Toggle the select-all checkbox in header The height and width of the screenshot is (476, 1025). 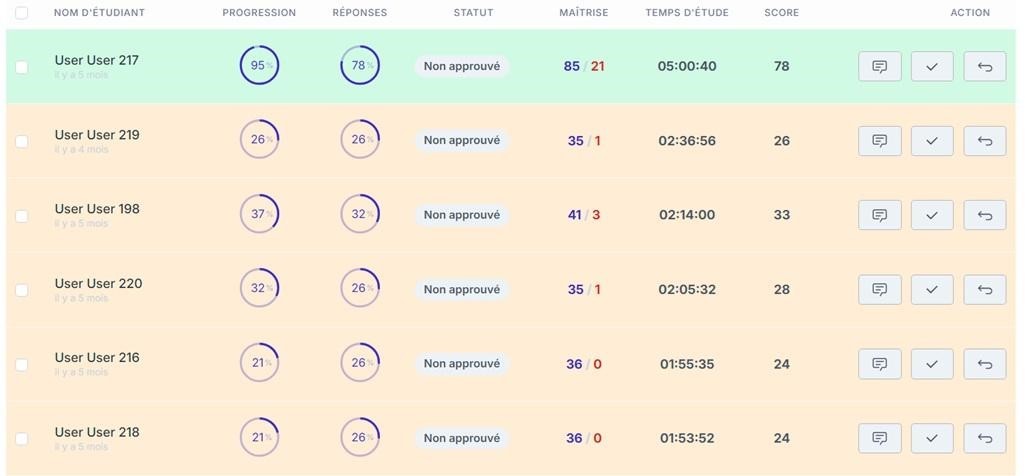[22, 12]
